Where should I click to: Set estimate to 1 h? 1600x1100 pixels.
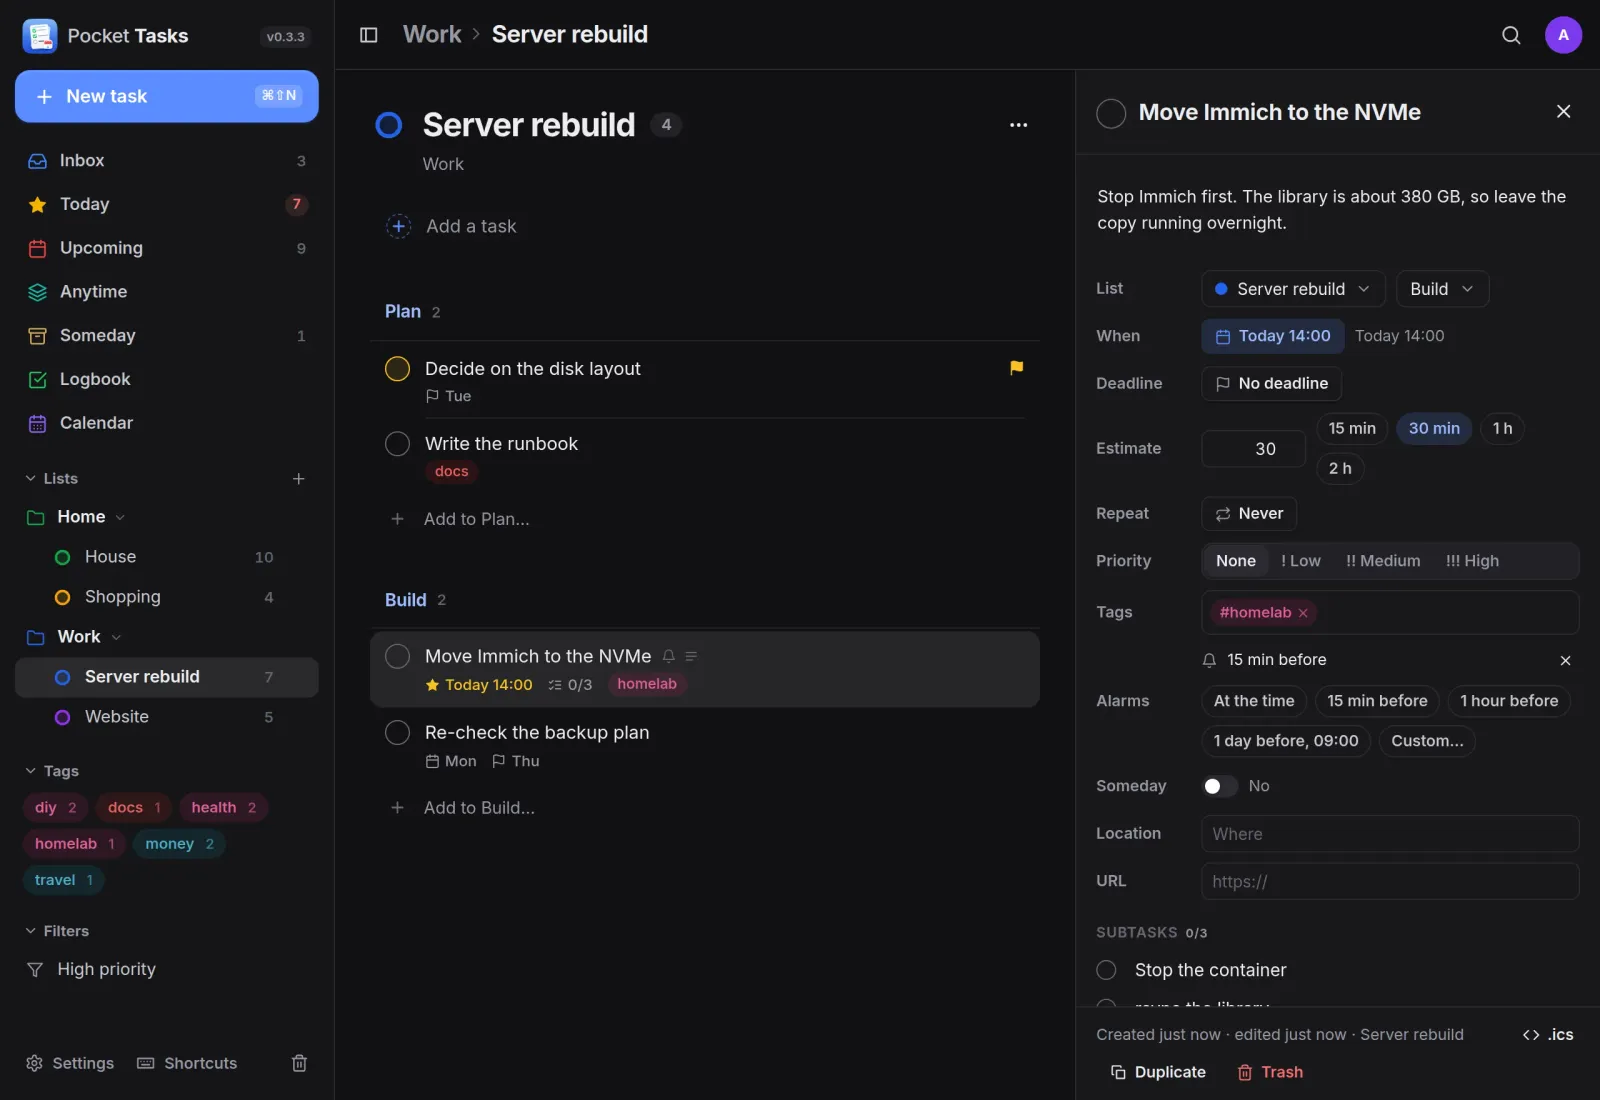[x=1502, y=429]
